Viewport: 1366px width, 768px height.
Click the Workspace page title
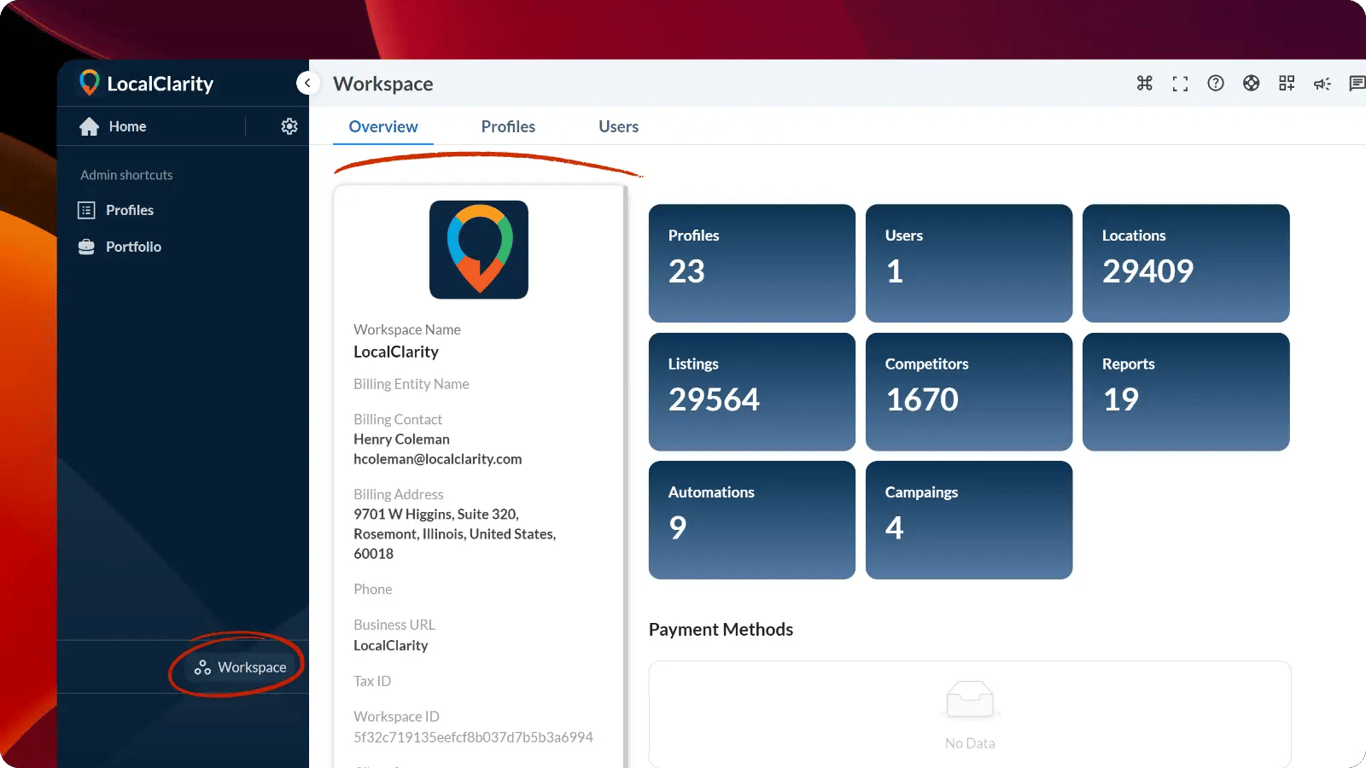(x=383, y=84)
